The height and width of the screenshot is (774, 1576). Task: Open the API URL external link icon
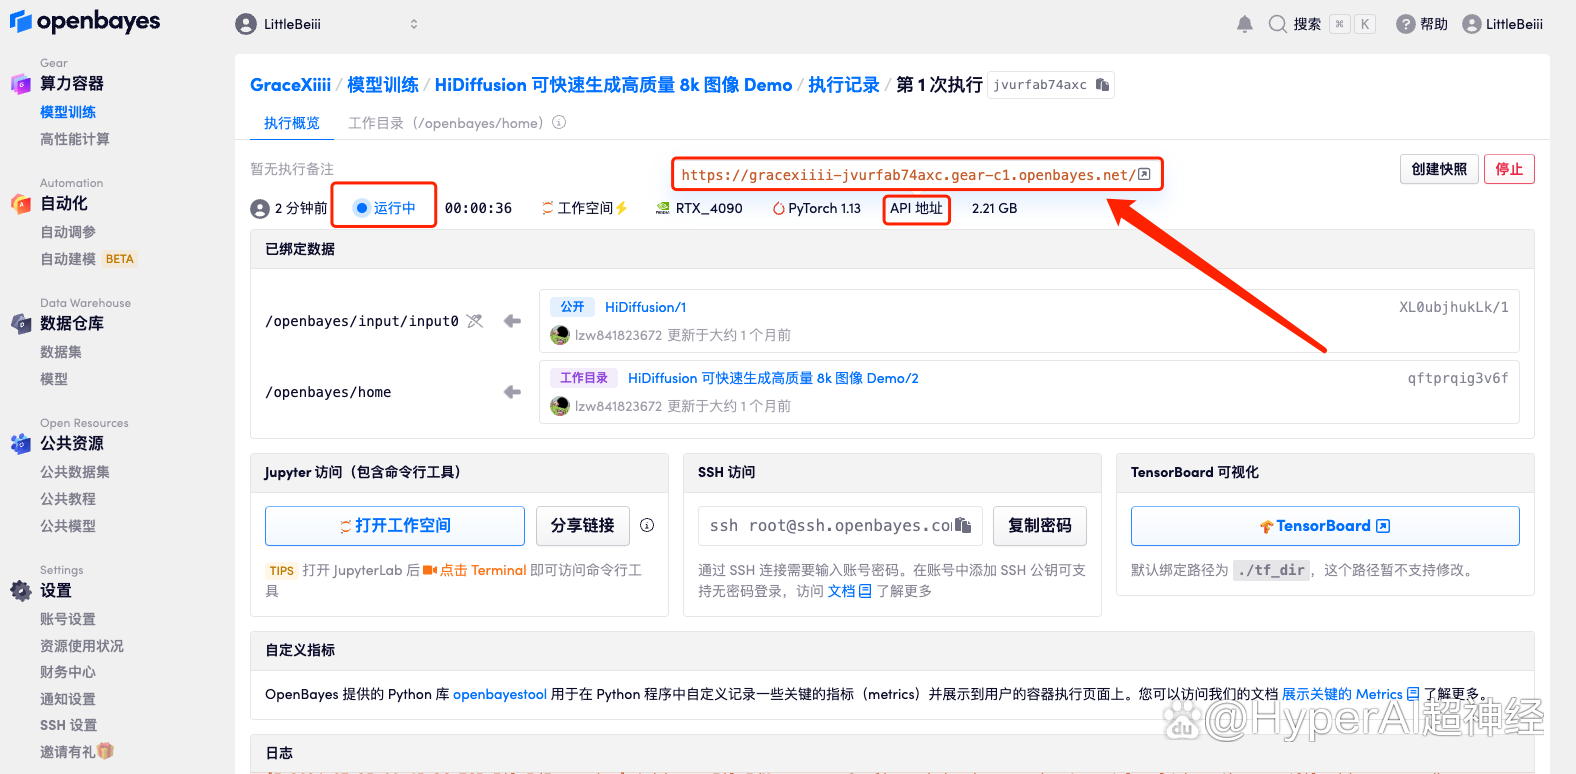[1144, 174]
